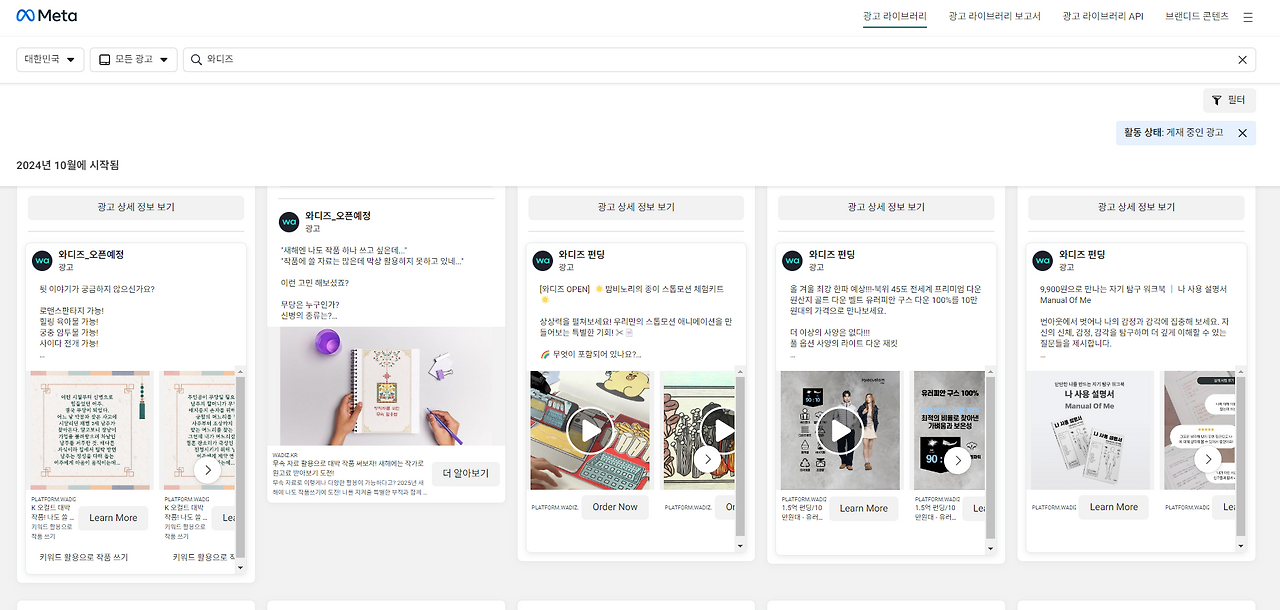This screenshot has width=1280, height=610.
Task: Click Learn More on first card
Action: point(113,518)
